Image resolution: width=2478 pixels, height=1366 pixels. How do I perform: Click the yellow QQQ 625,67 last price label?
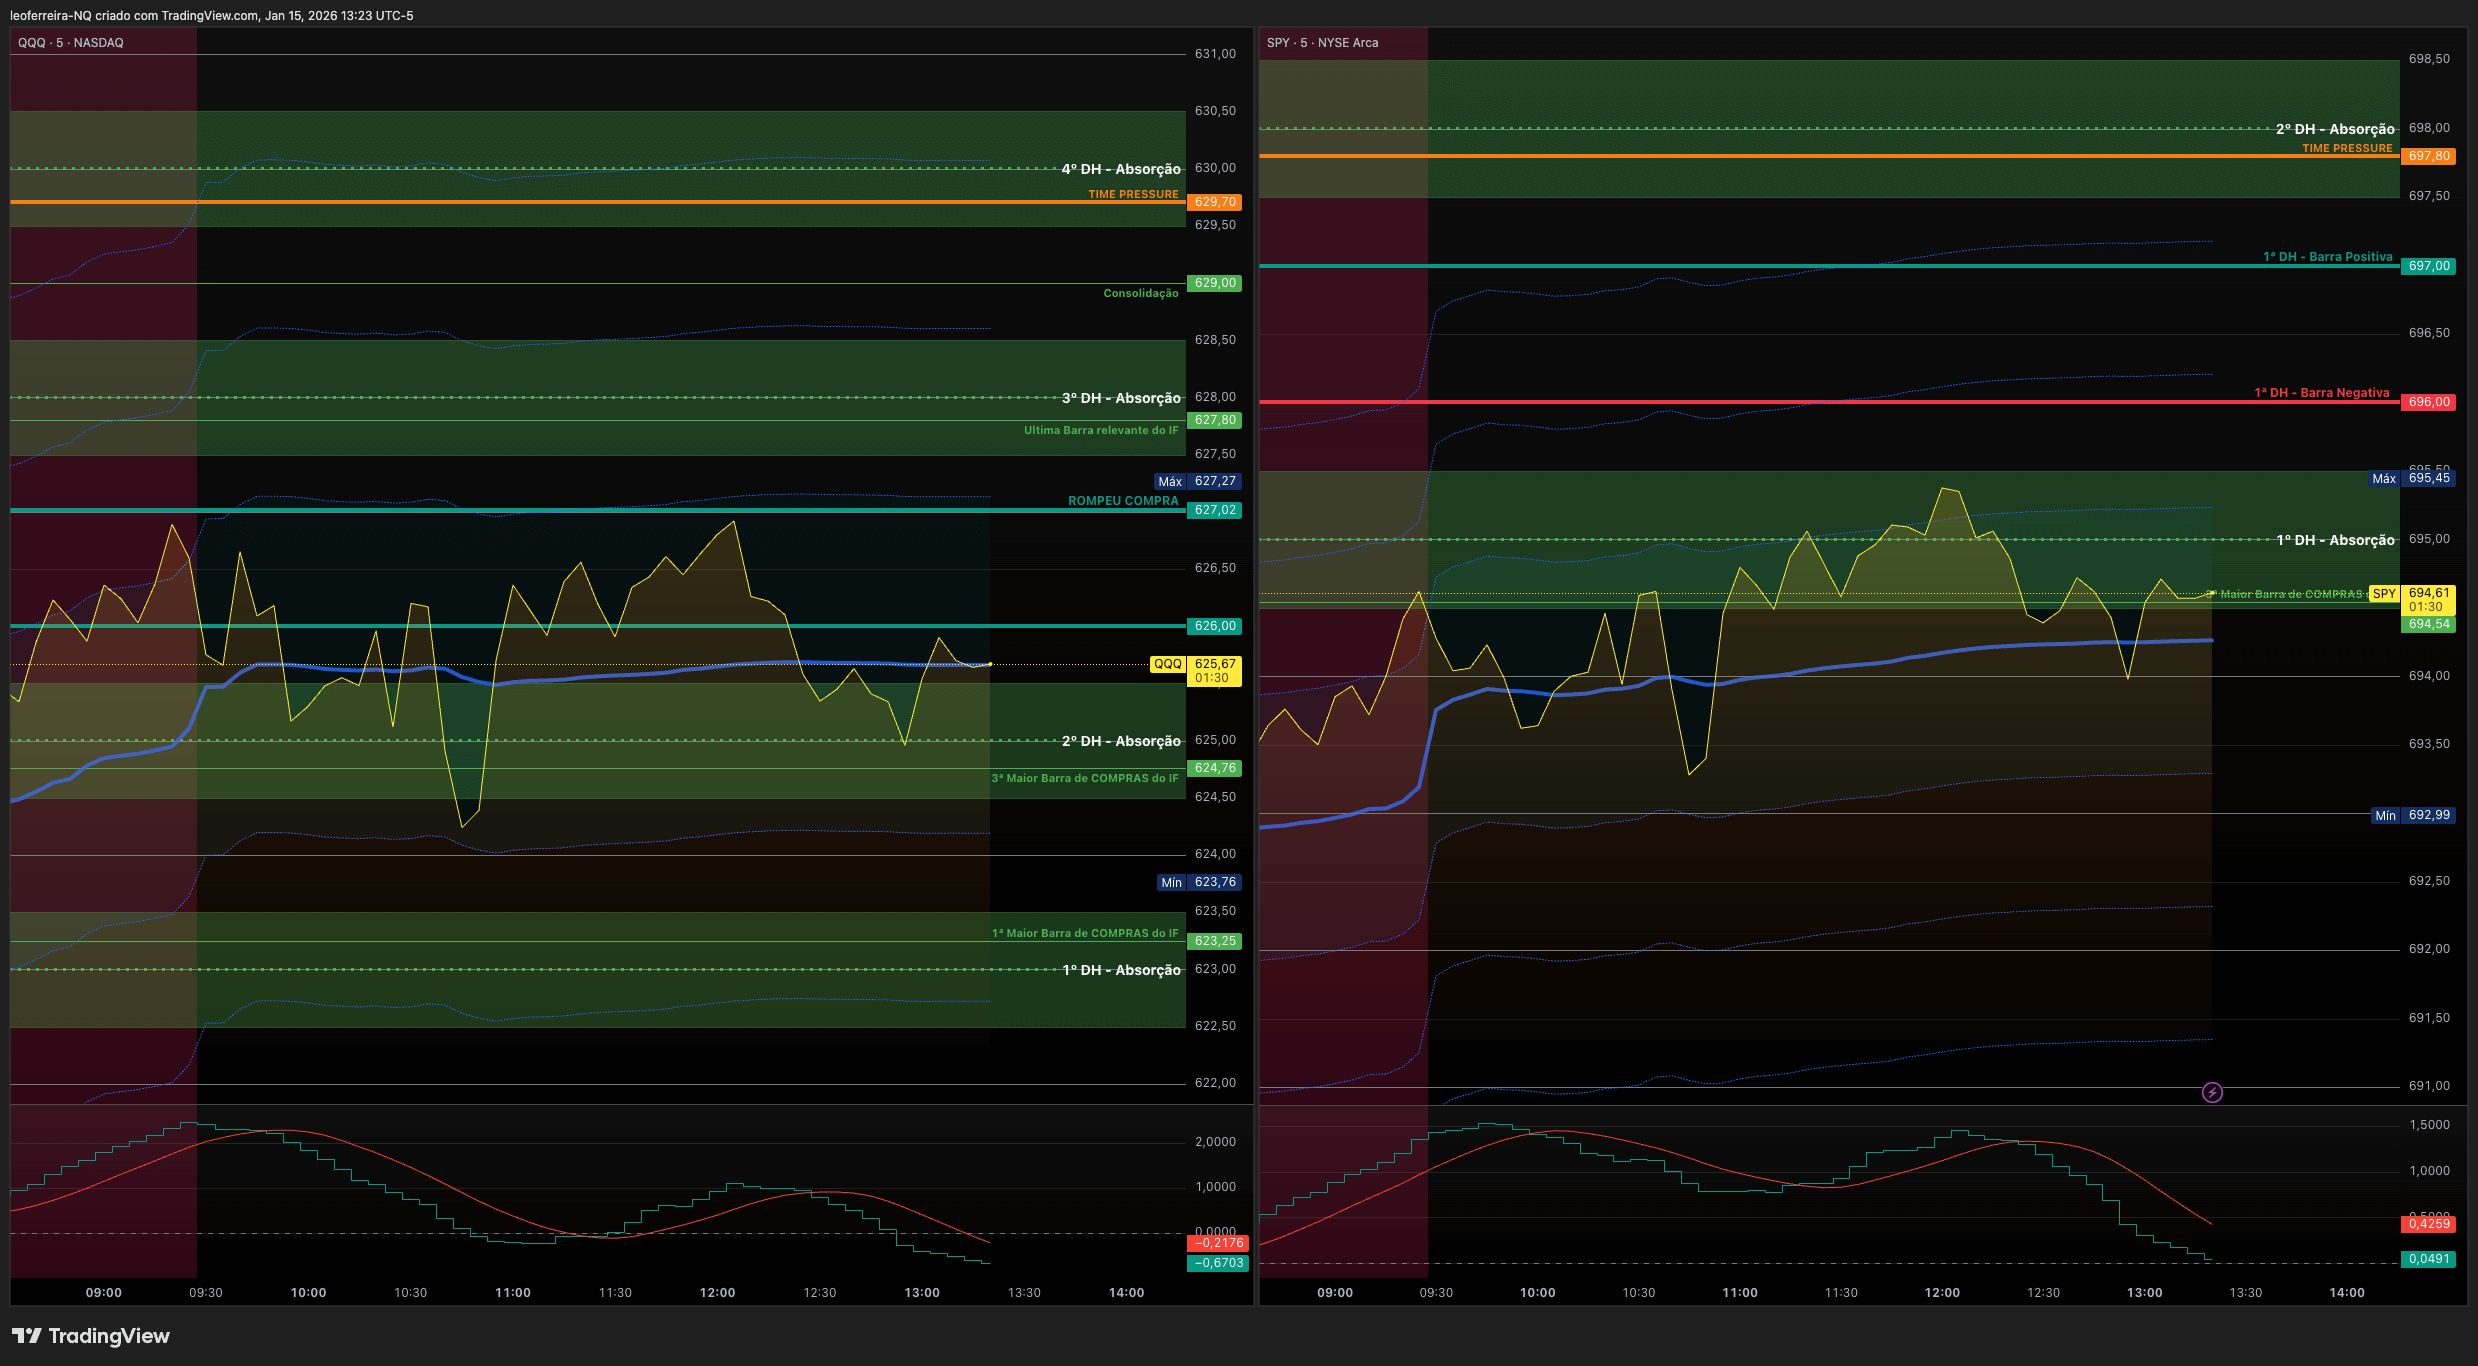(1196, 671)
